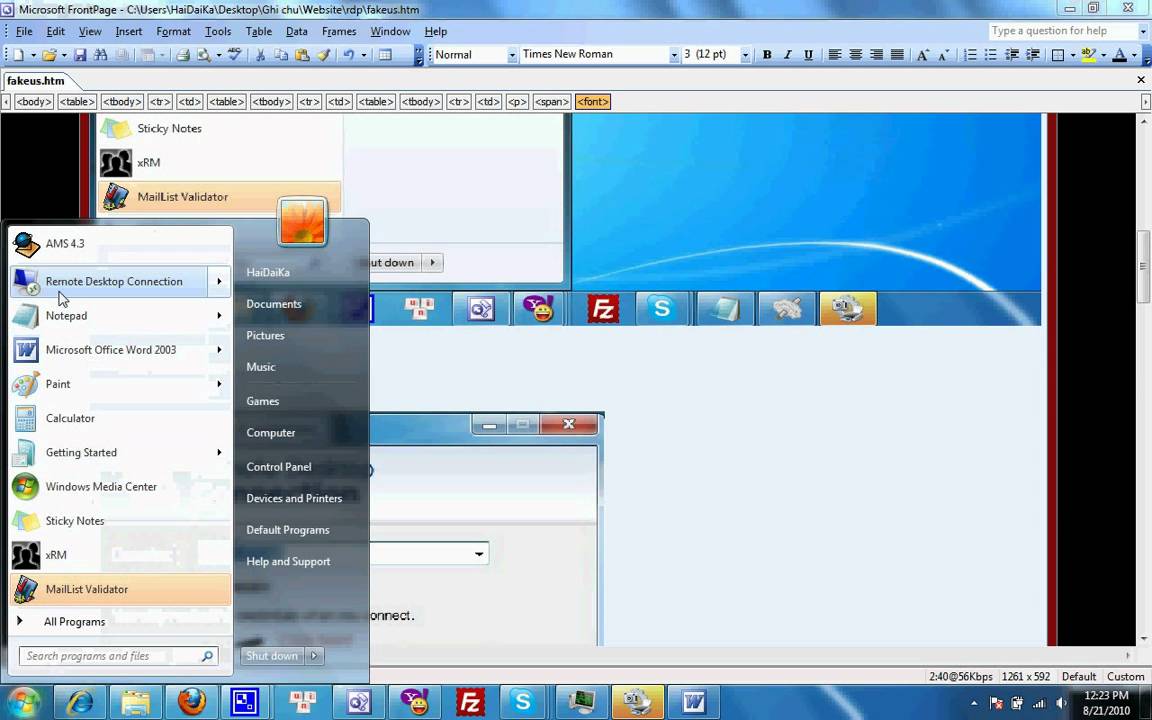
Task: Undo the last action
Action: [349, 55]
